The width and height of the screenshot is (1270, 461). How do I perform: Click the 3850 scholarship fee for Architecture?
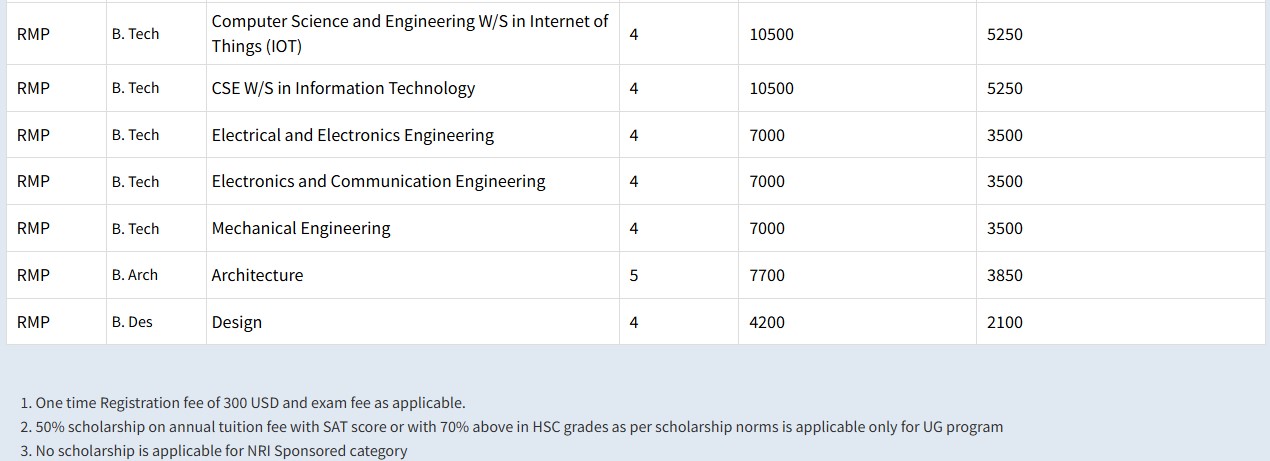[1004, 275]
